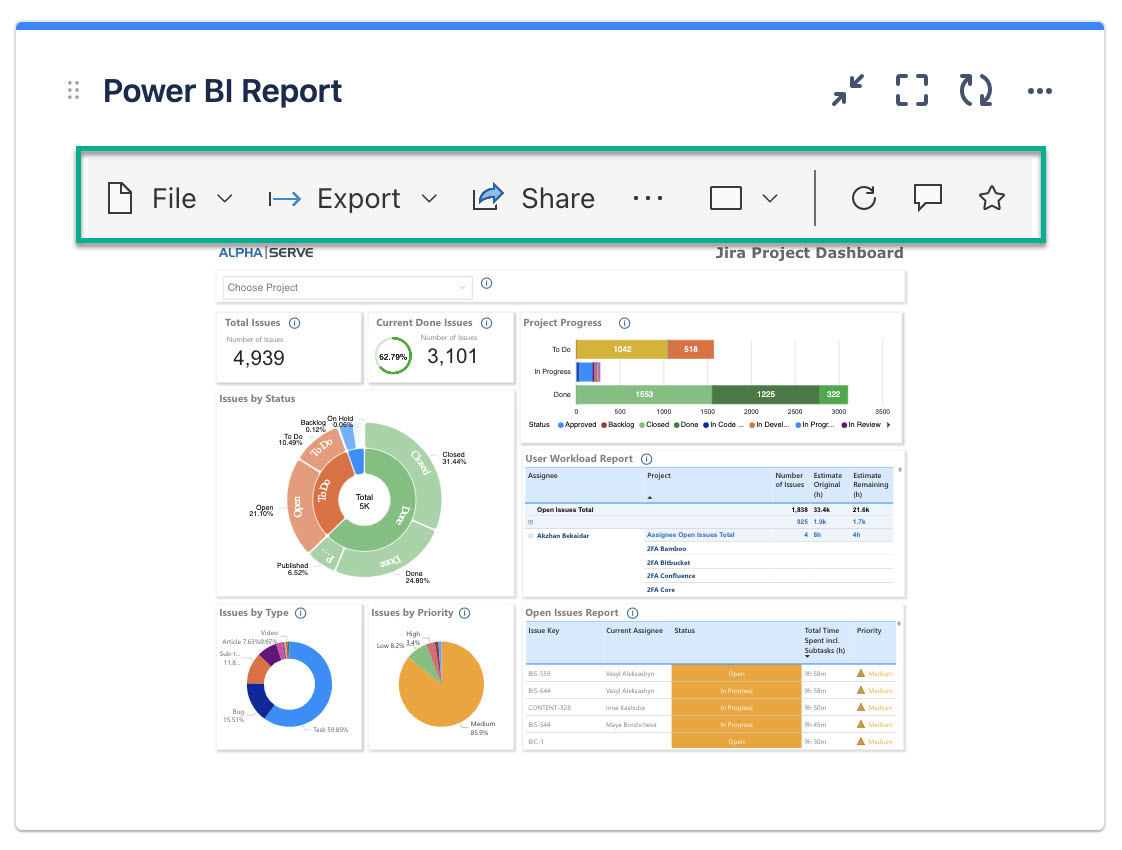Refresh the report with circular arrow
Screen dimensions: 1122x850
[863, 198]
